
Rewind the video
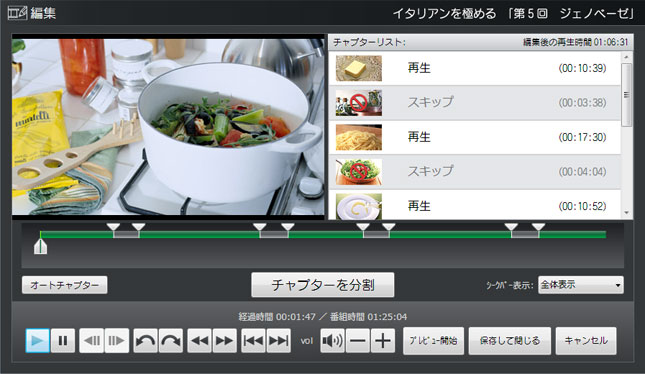pyautogui.click(x=200, y=341)
